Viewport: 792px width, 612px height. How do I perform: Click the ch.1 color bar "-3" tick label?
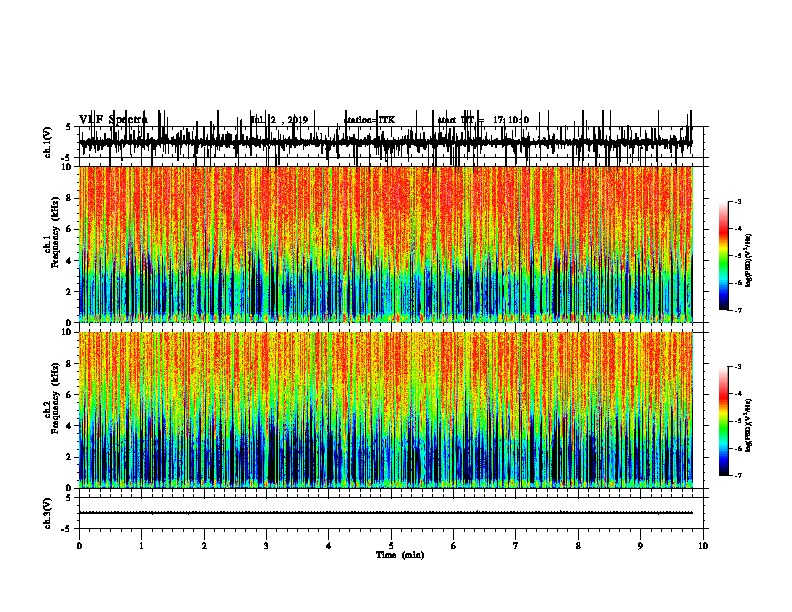(x=738, y=201)
